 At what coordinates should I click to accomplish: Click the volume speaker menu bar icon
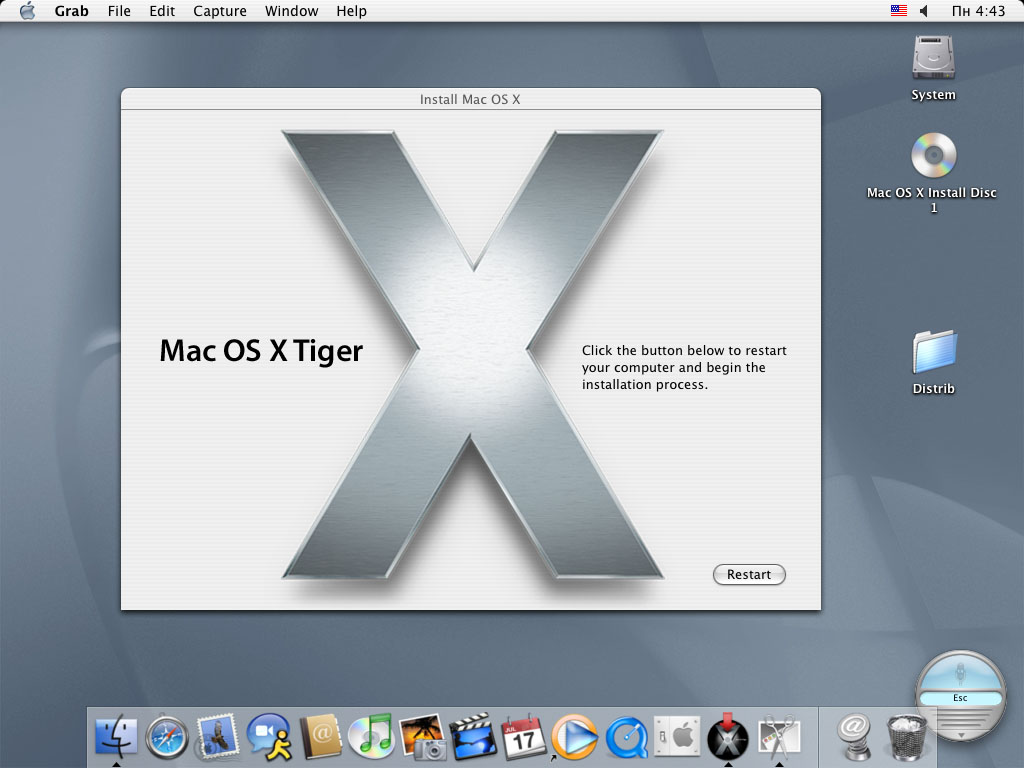point(923,11)
